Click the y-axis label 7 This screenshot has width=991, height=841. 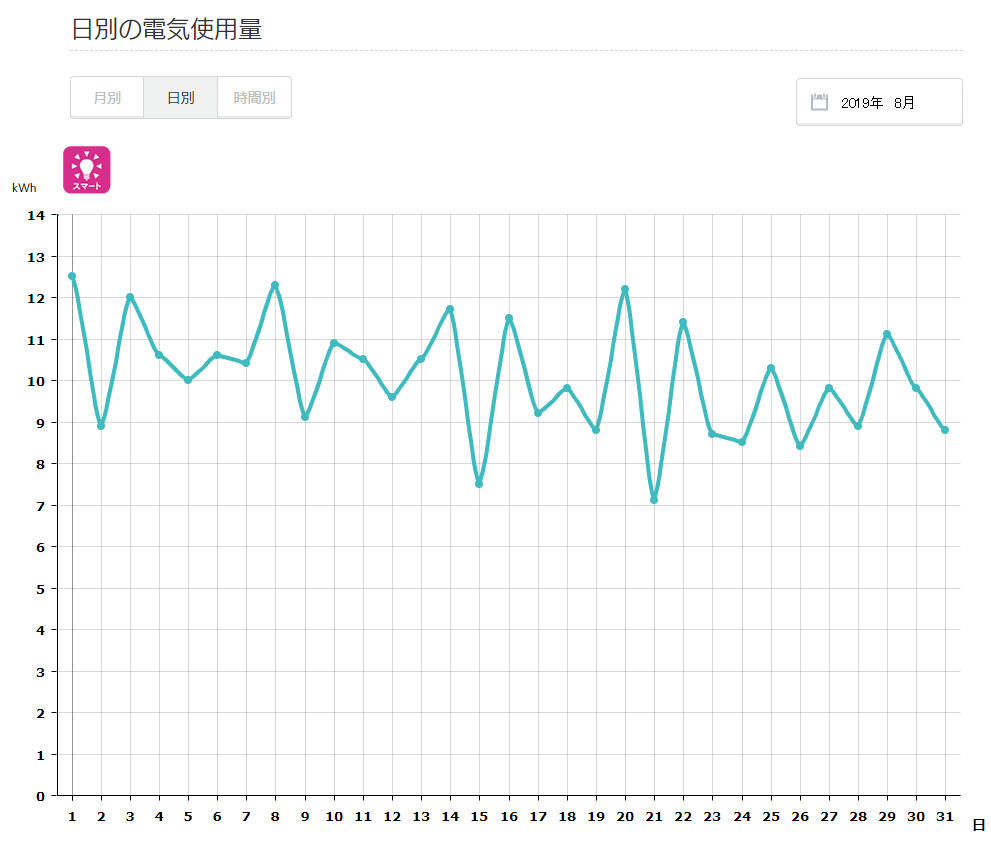tap(40, 506)
